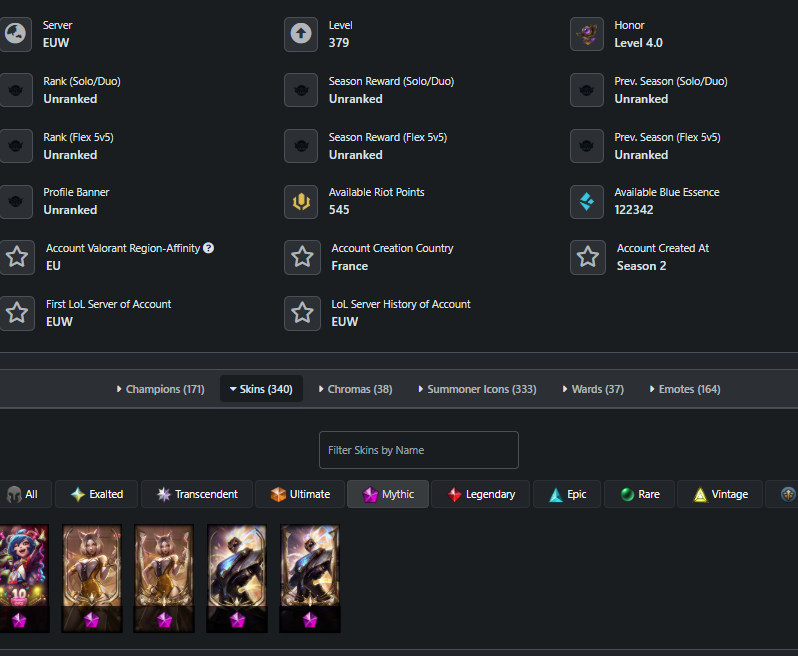This screenshot has height=656, width=798.
Task: Click the Rank (Flex 5v5) emblem icon
Action: click(x=15, y=146)
